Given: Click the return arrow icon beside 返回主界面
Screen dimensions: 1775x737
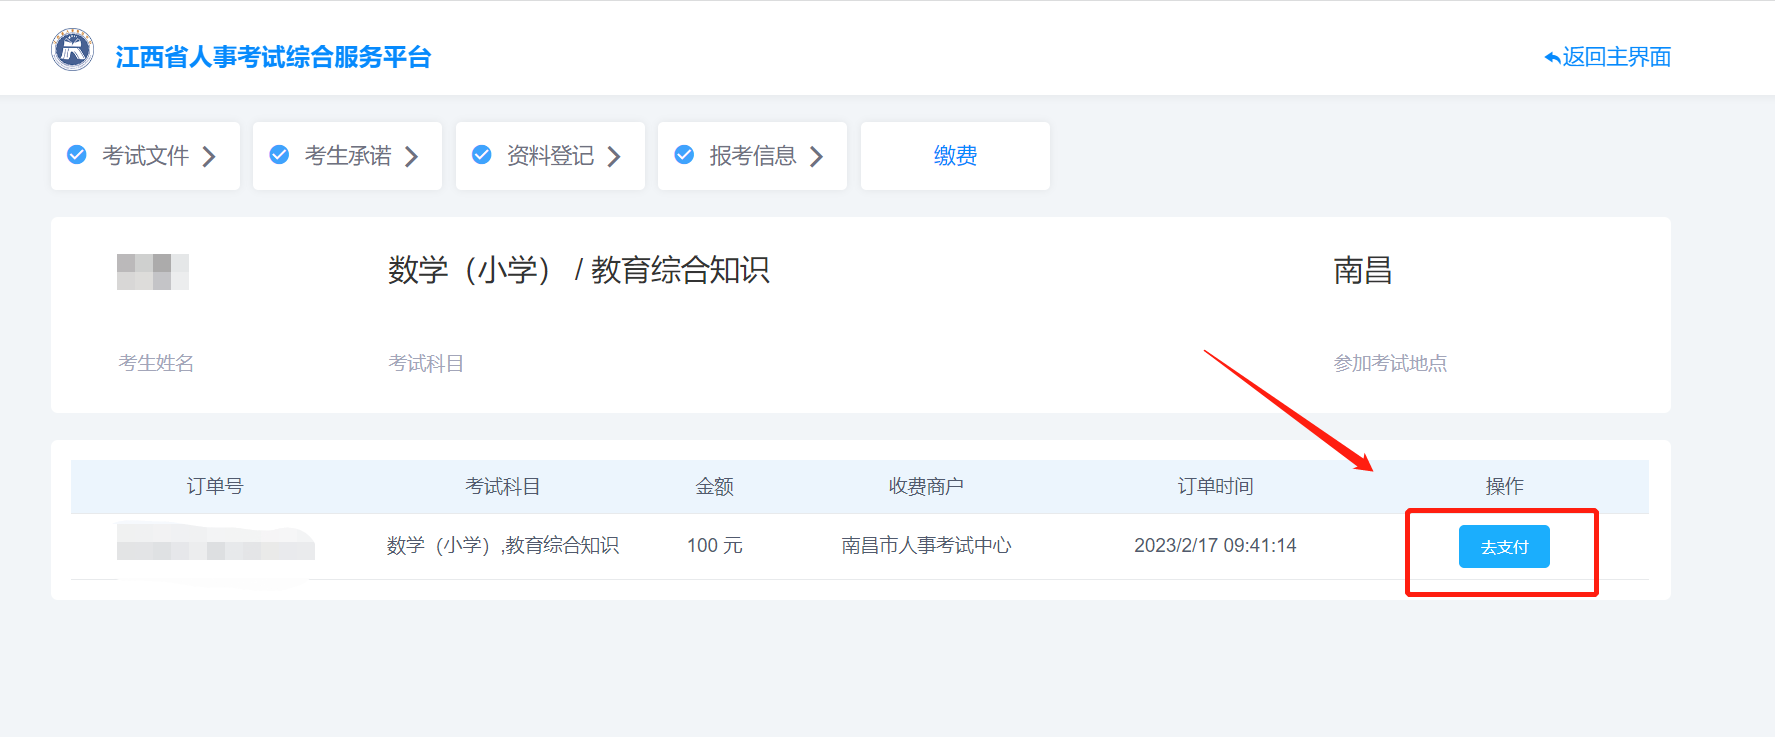Looking at the screenshot, I should tap(1551, 58).
